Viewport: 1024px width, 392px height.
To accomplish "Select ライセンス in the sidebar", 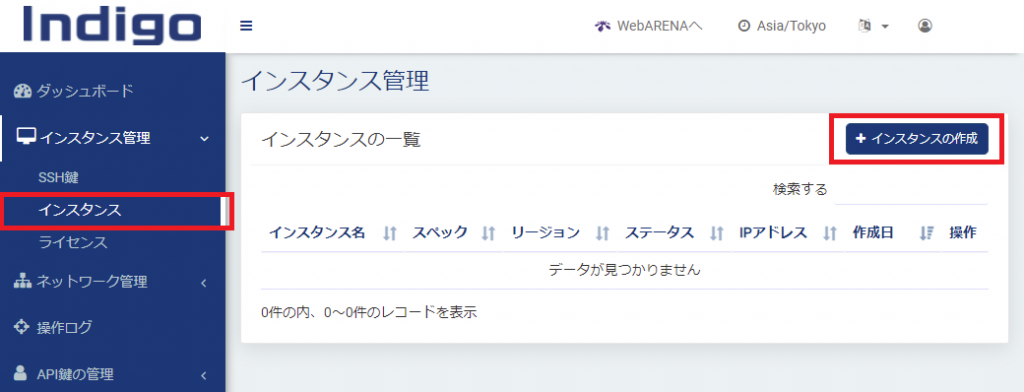I will tap(72, 243).
